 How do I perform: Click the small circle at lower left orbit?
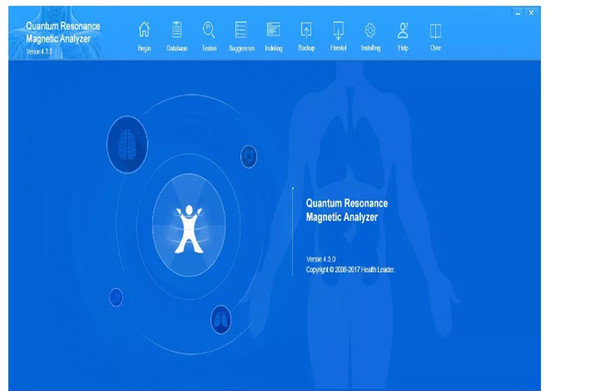pyautogui.click(x=116, y=298)
